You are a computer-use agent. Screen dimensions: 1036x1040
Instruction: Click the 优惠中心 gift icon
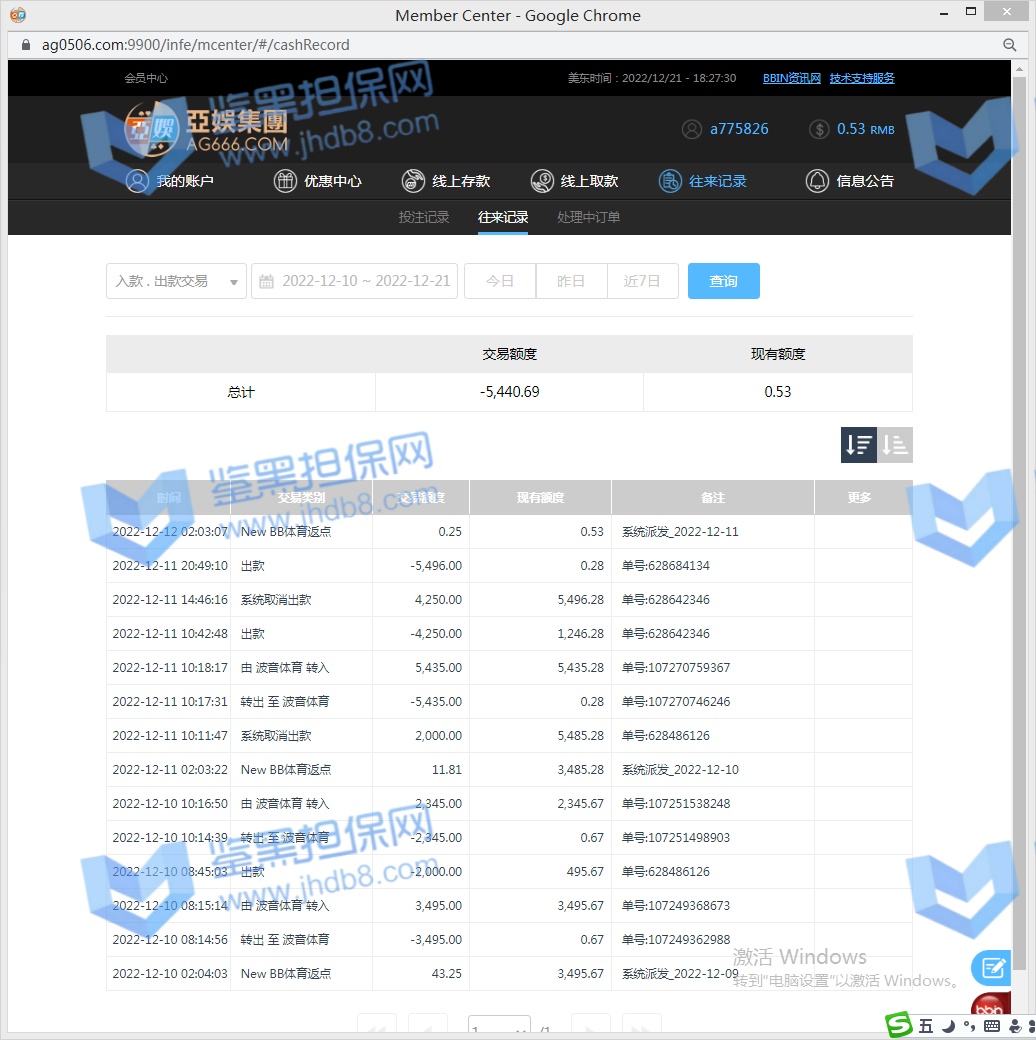(286, 181)
